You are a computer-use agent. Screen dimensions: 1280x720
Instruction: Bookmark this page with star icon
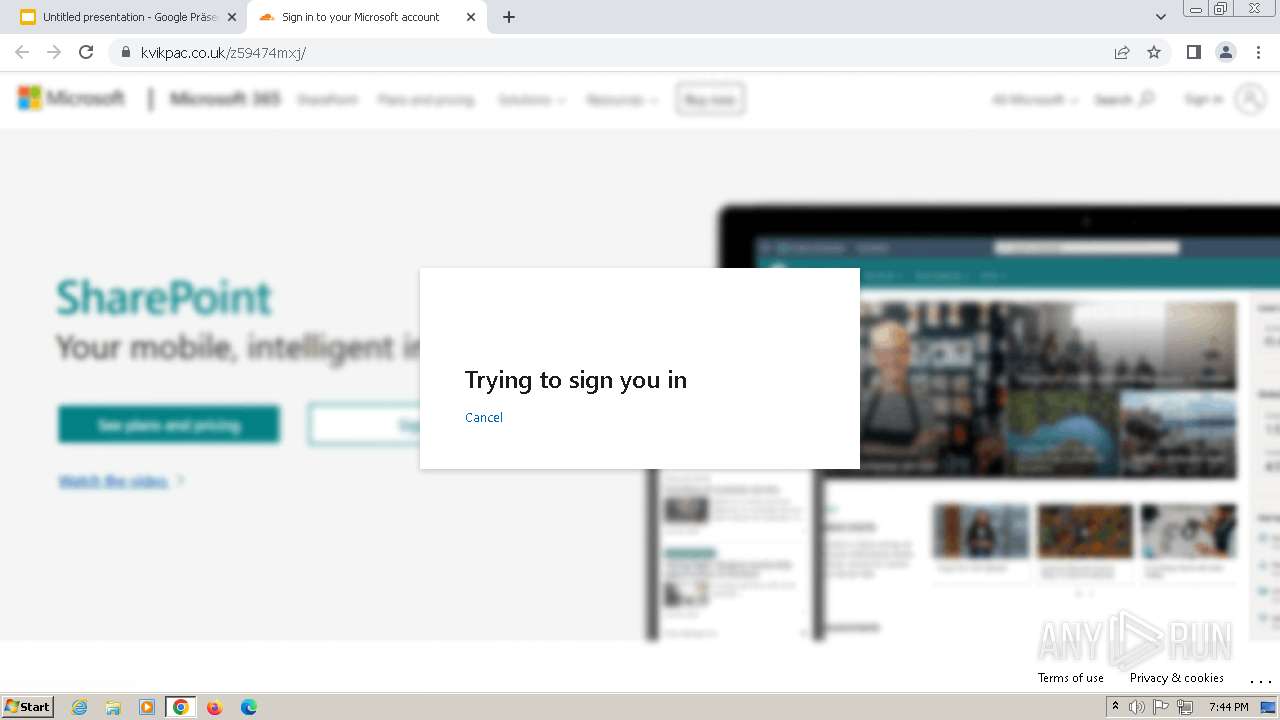point(1154,52)
